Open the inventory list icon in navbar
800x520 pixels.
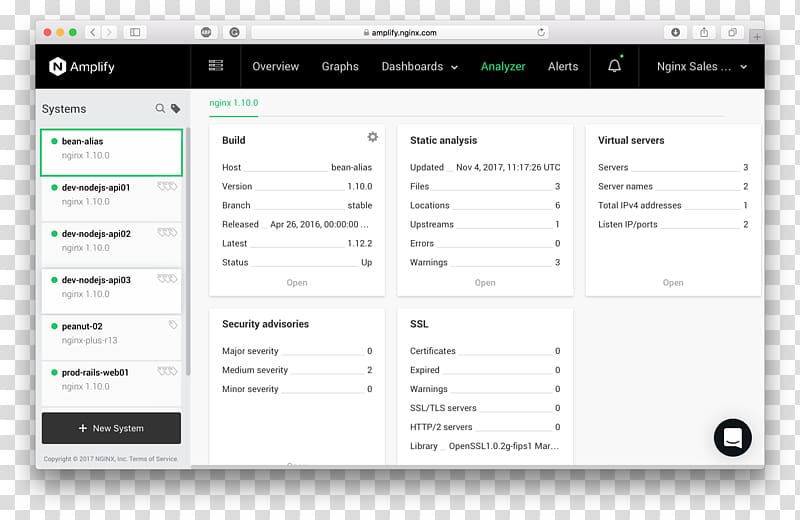(216, 65)
